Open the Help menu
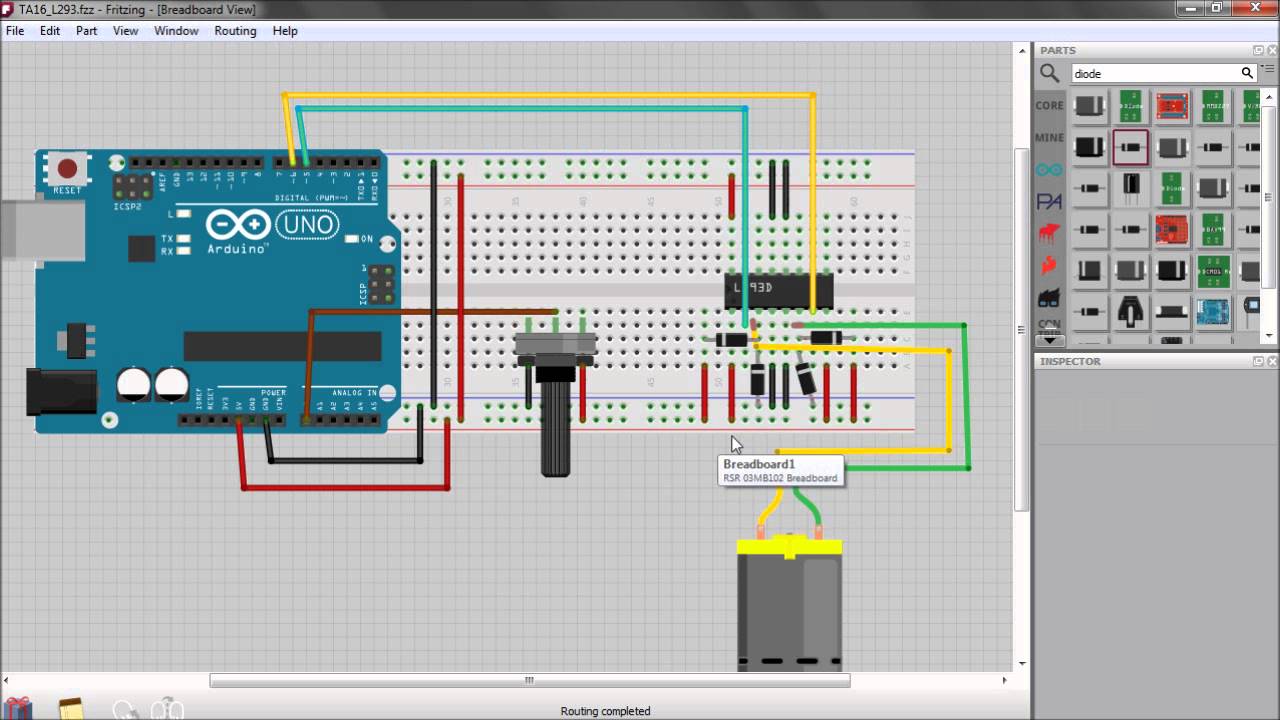The width and height of the screenshot is (1280, 720). pos(285,31)
